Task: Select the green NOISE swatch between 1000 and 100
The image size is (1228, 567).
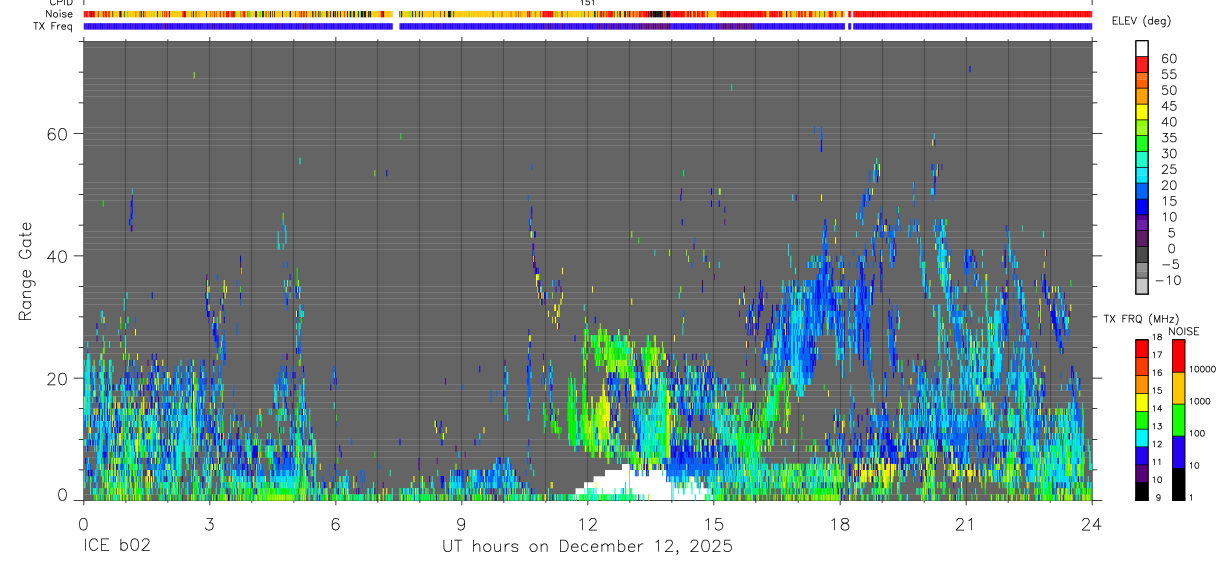Action: [x=1178, y=419]
